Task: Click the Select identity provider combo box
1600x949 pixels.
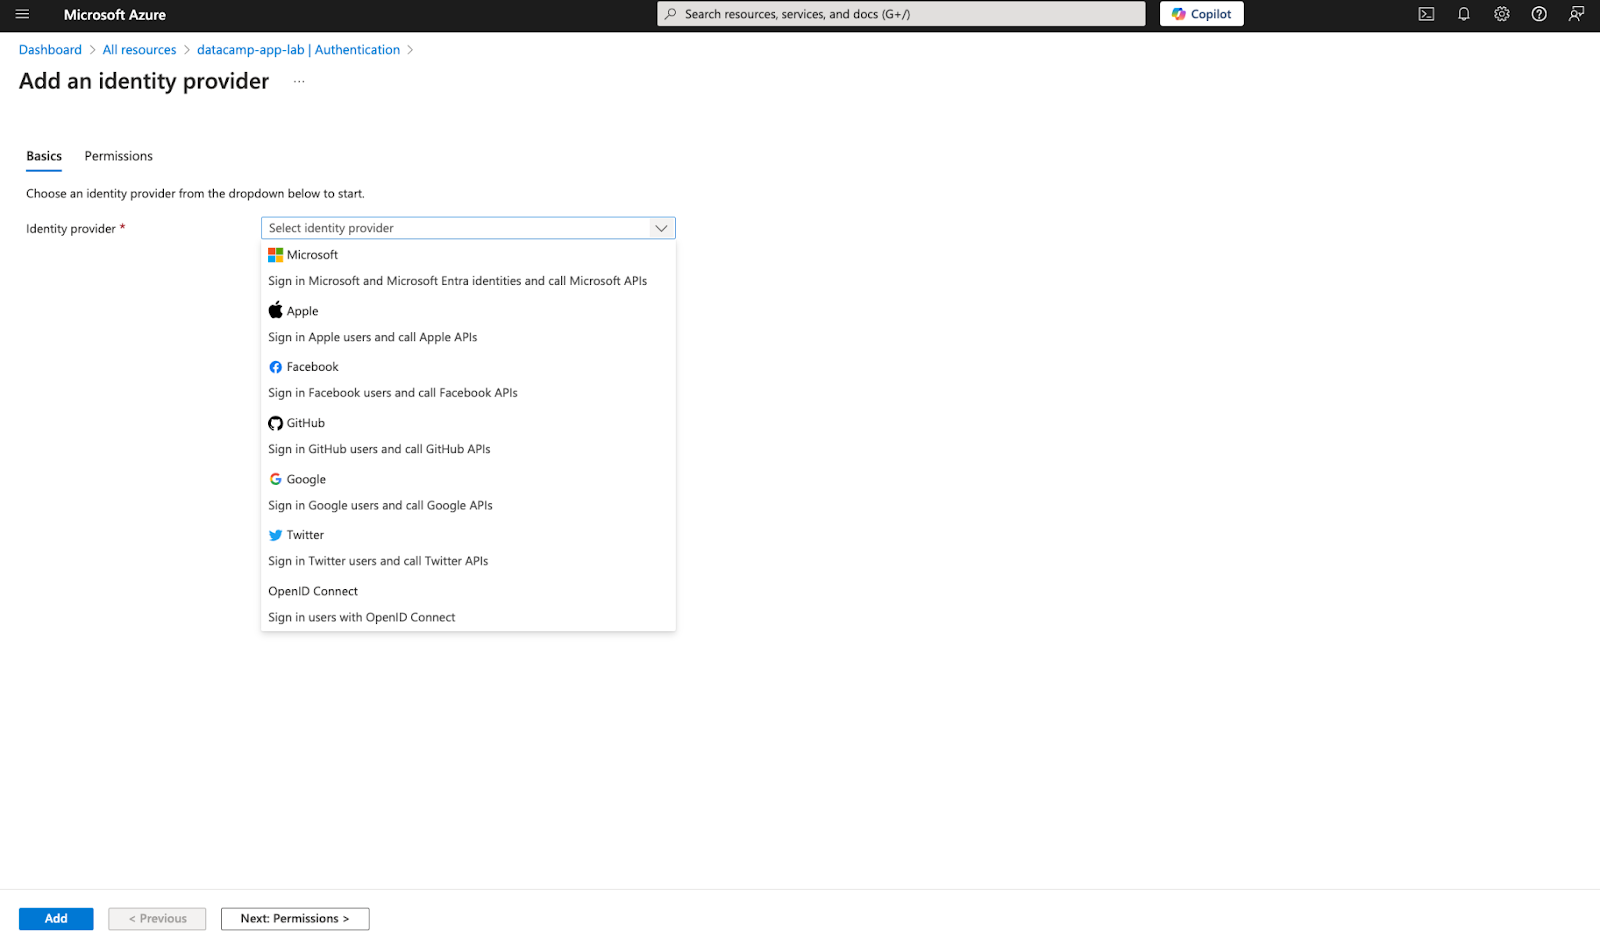Action: (x=468, y=228)
